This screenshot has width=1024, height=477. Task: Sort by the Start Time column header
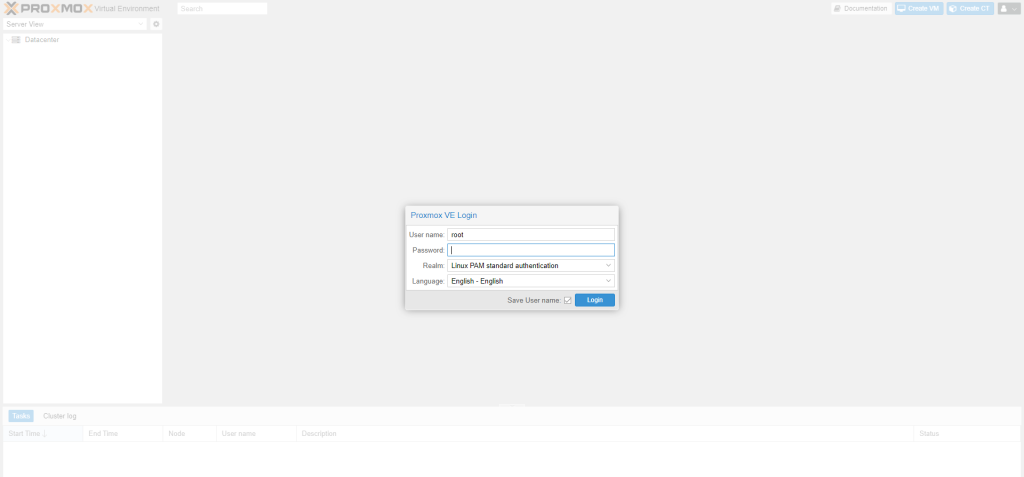point(28,434)
